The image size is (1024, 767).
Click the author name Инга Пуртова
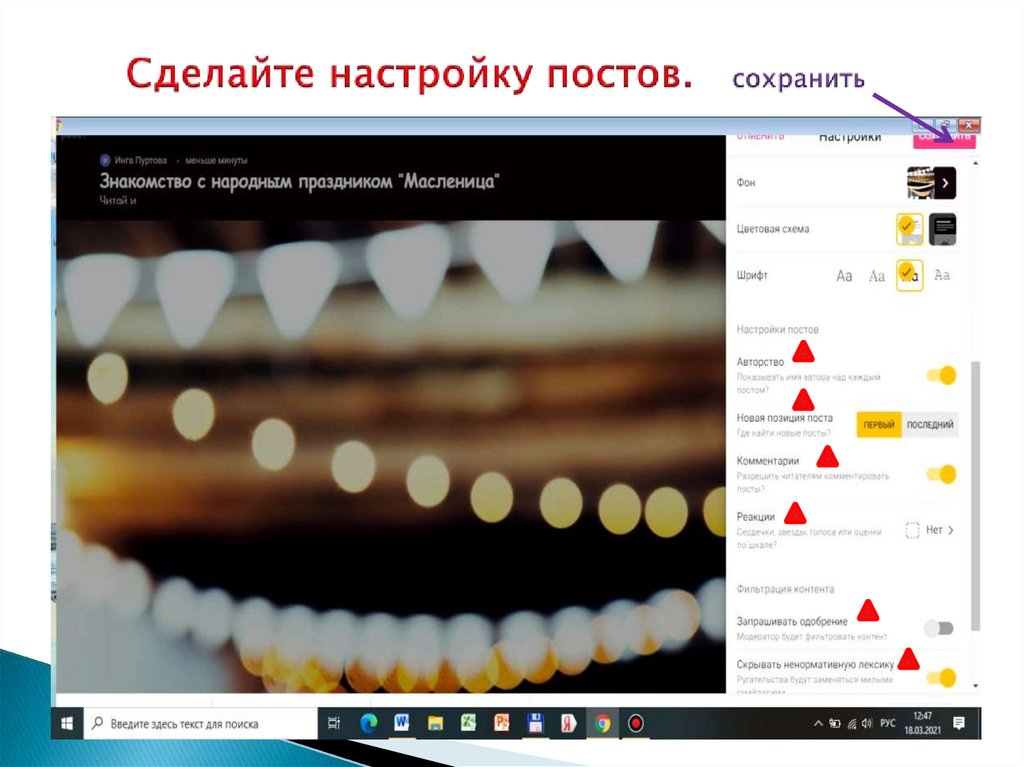pos(140,160)
